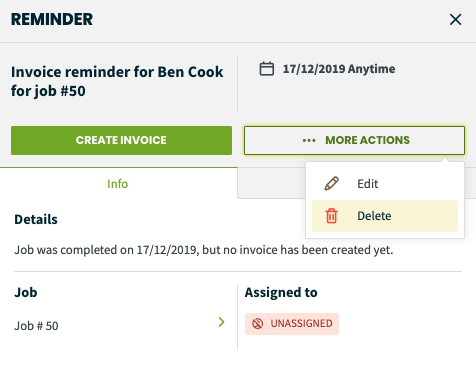Image resolution: width=476 pixels, height=372 pixels.
Task: Open Job # 50 via green chevron
Action: point(221,322)
